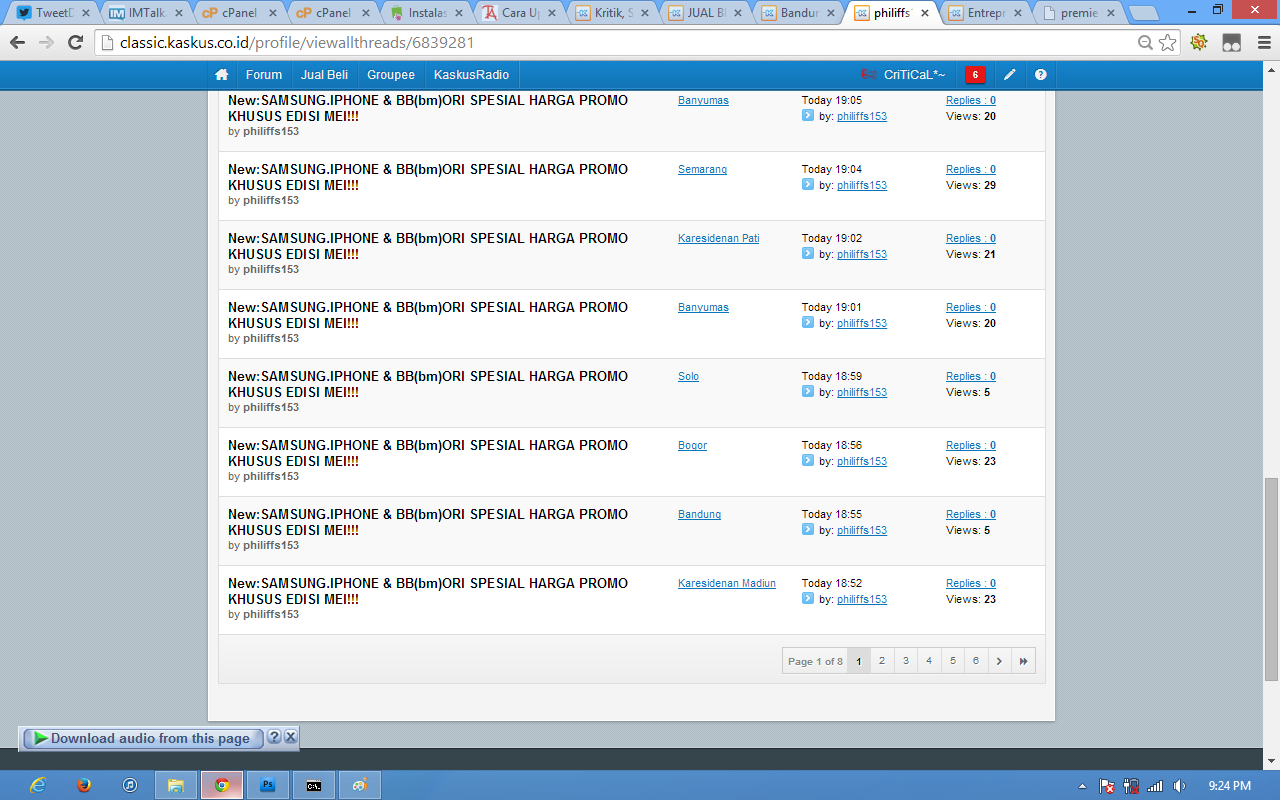Image resolution: width=1280 pixels, height=800 pixels.
Task: Launch Firefox from the taskbar
Action: point(84,785)
